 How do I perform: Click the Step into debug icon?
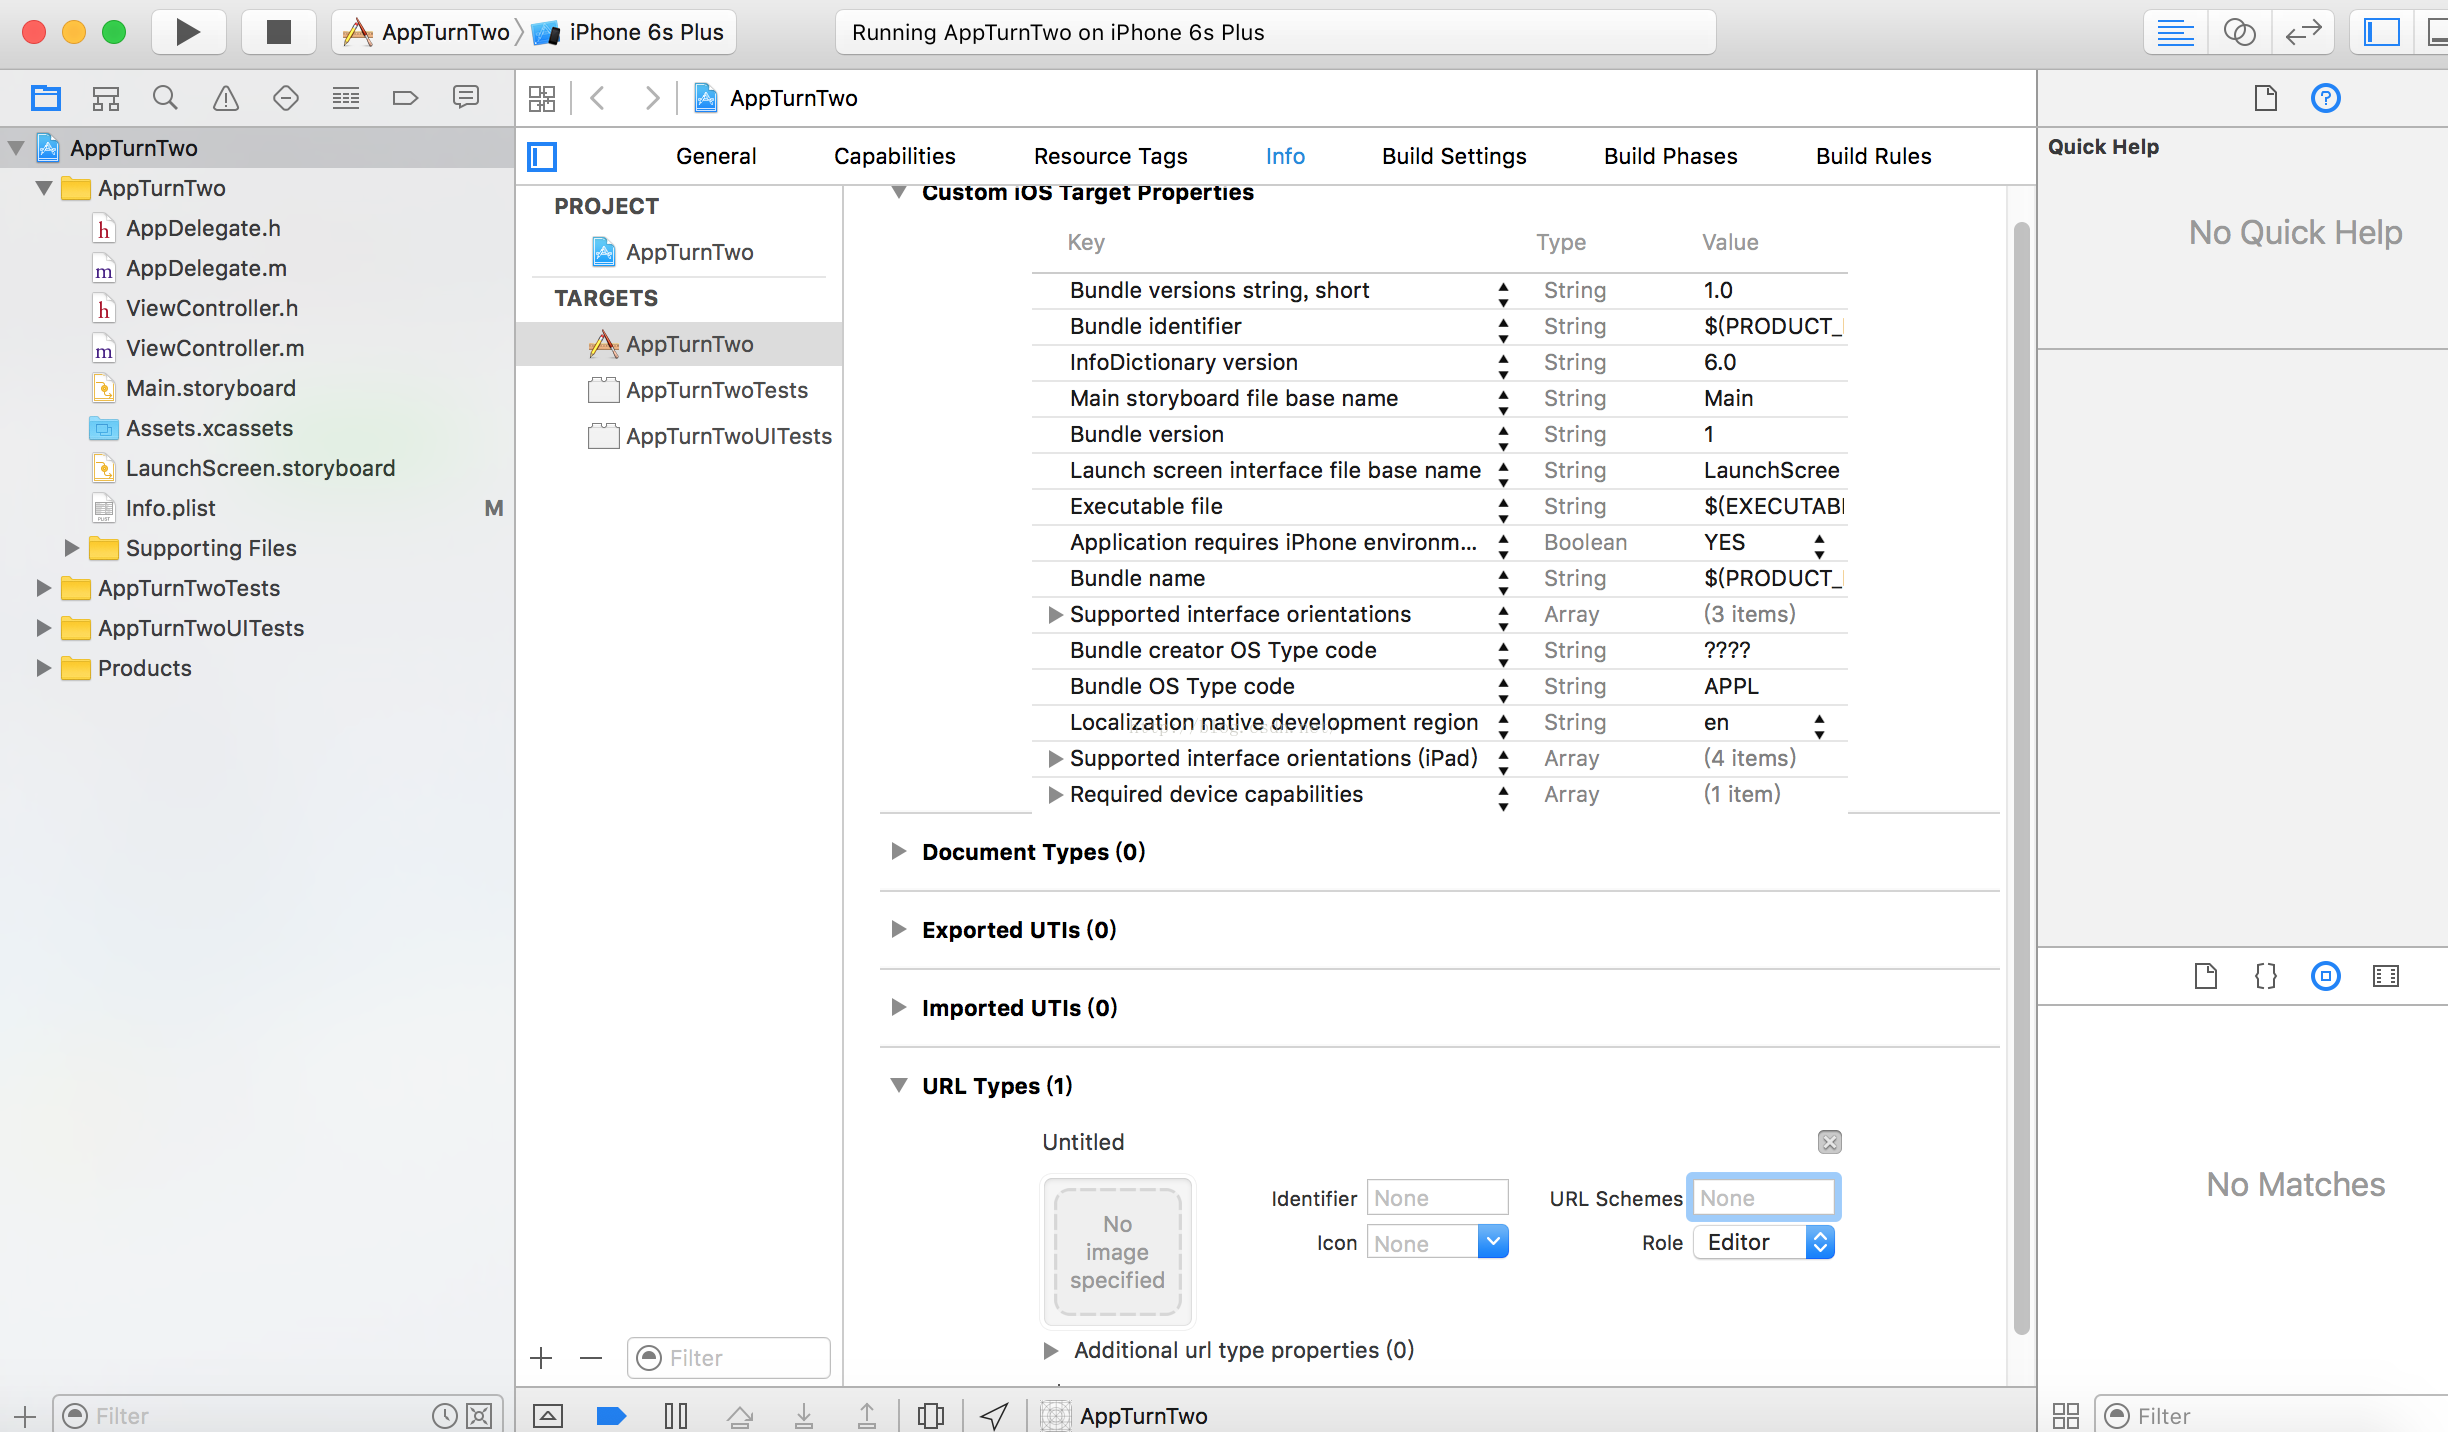pyautogui.click(x=804, y=1415)
